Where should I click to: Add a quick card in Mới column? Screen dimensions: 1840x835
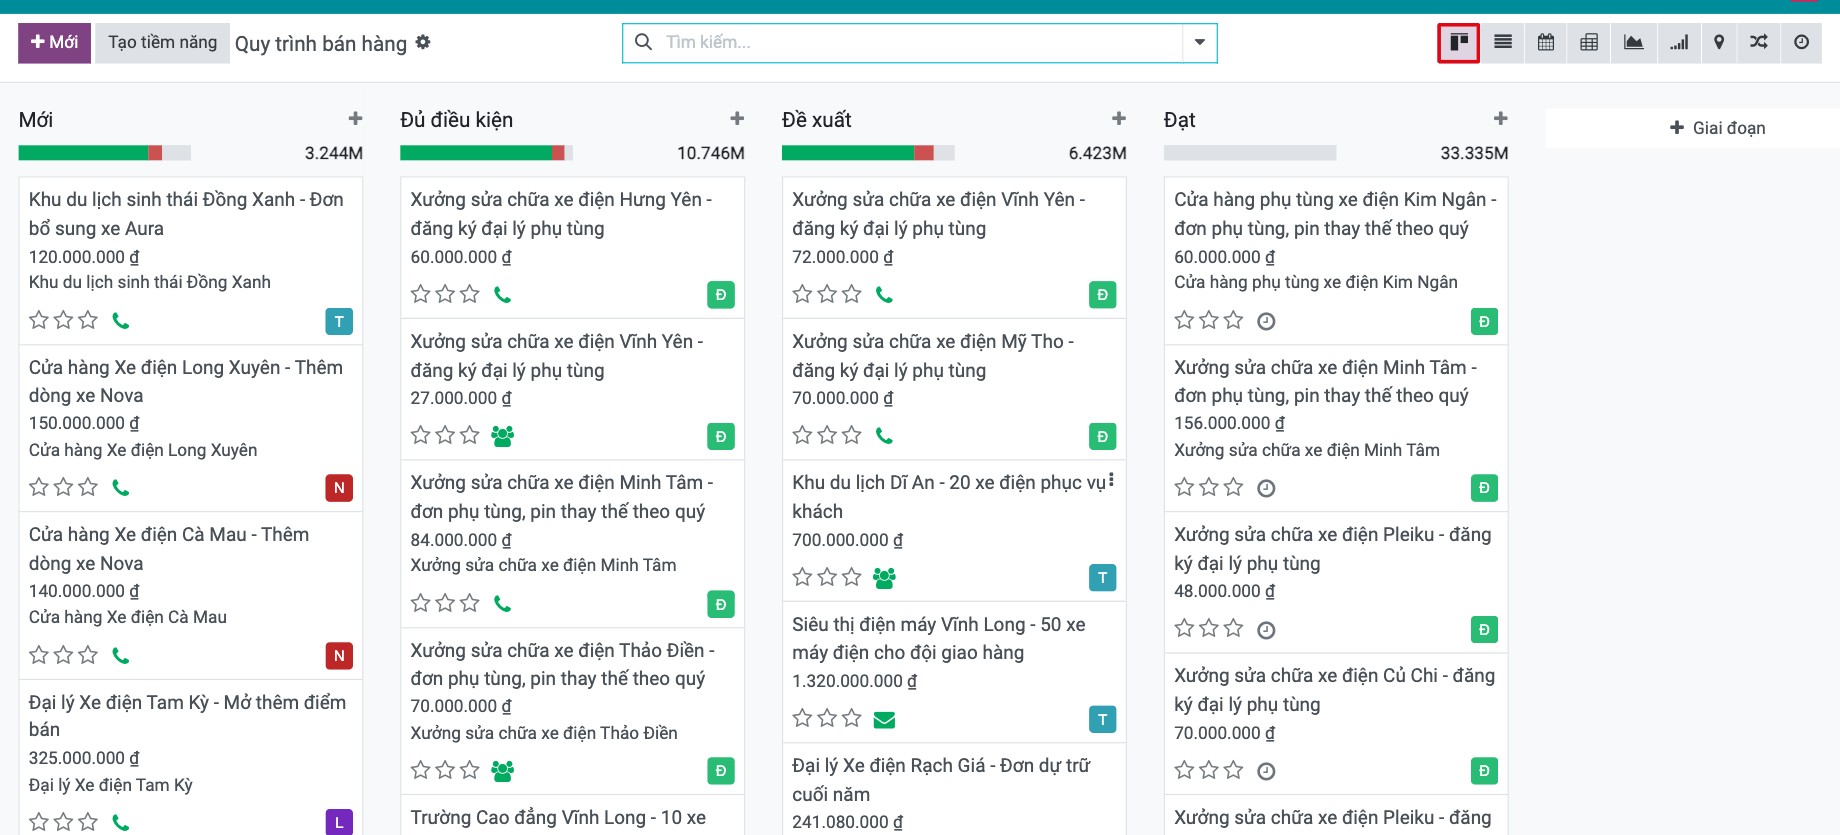click(x=355, y=118)
